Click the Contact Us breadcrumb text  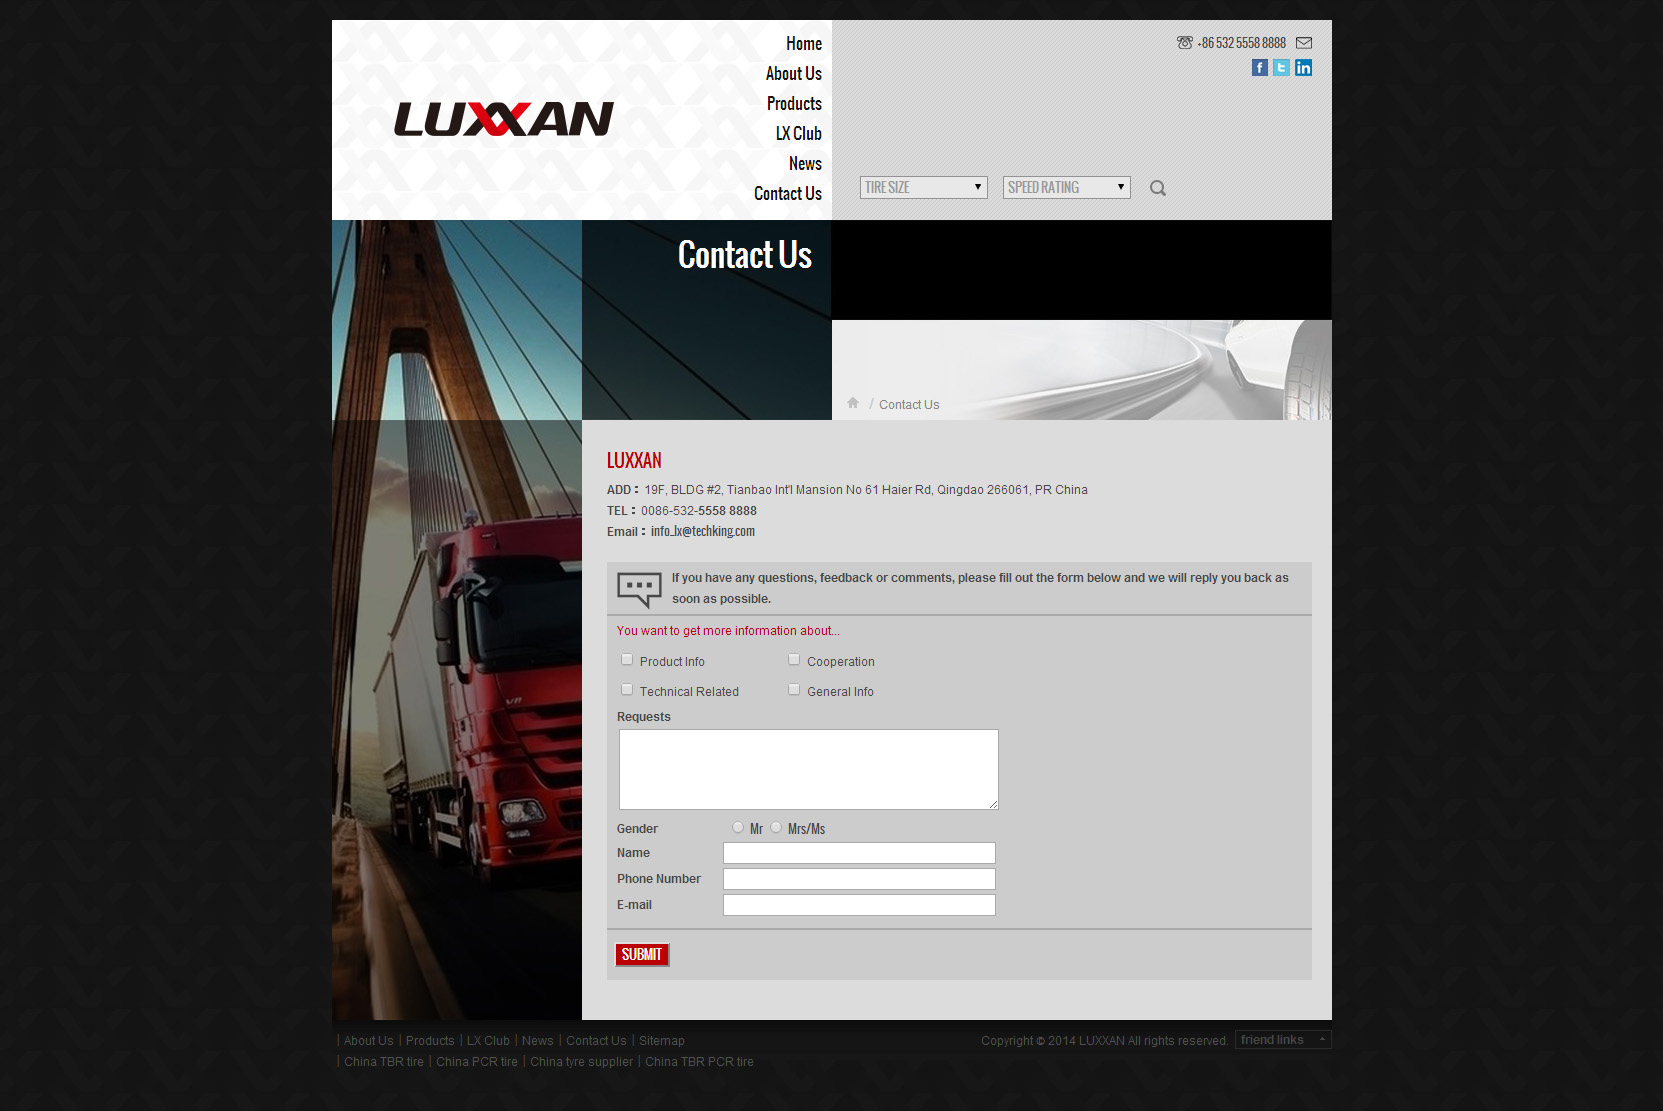pos(909,405)
